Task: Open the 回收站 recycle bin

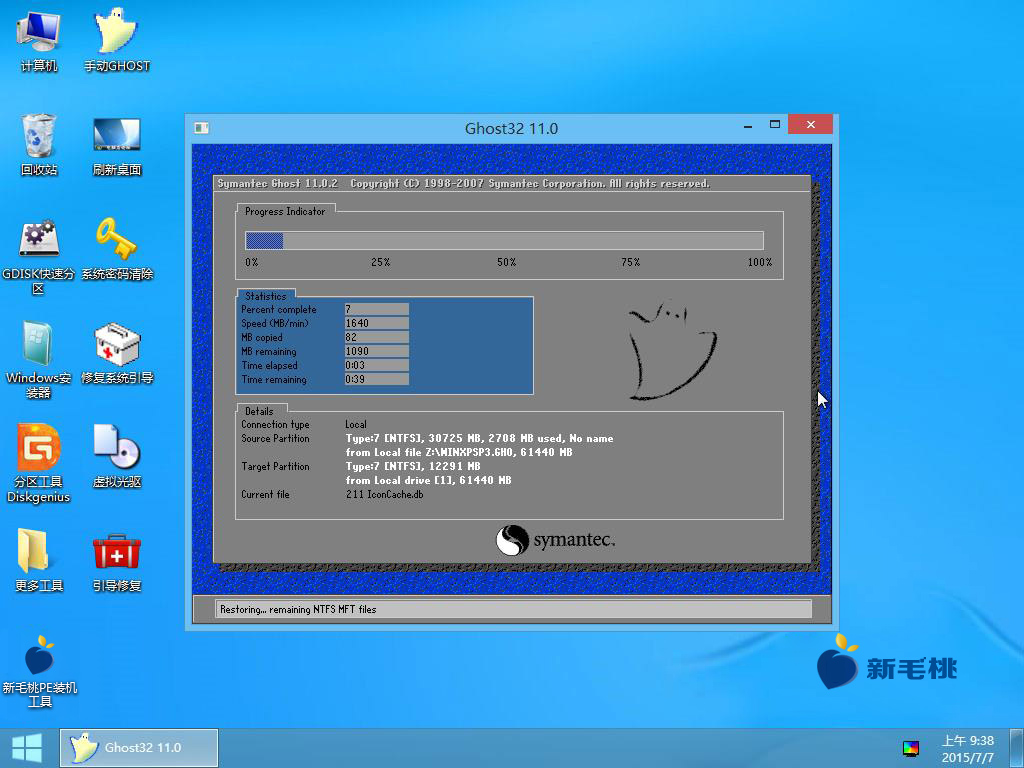Action: point(39,144)
